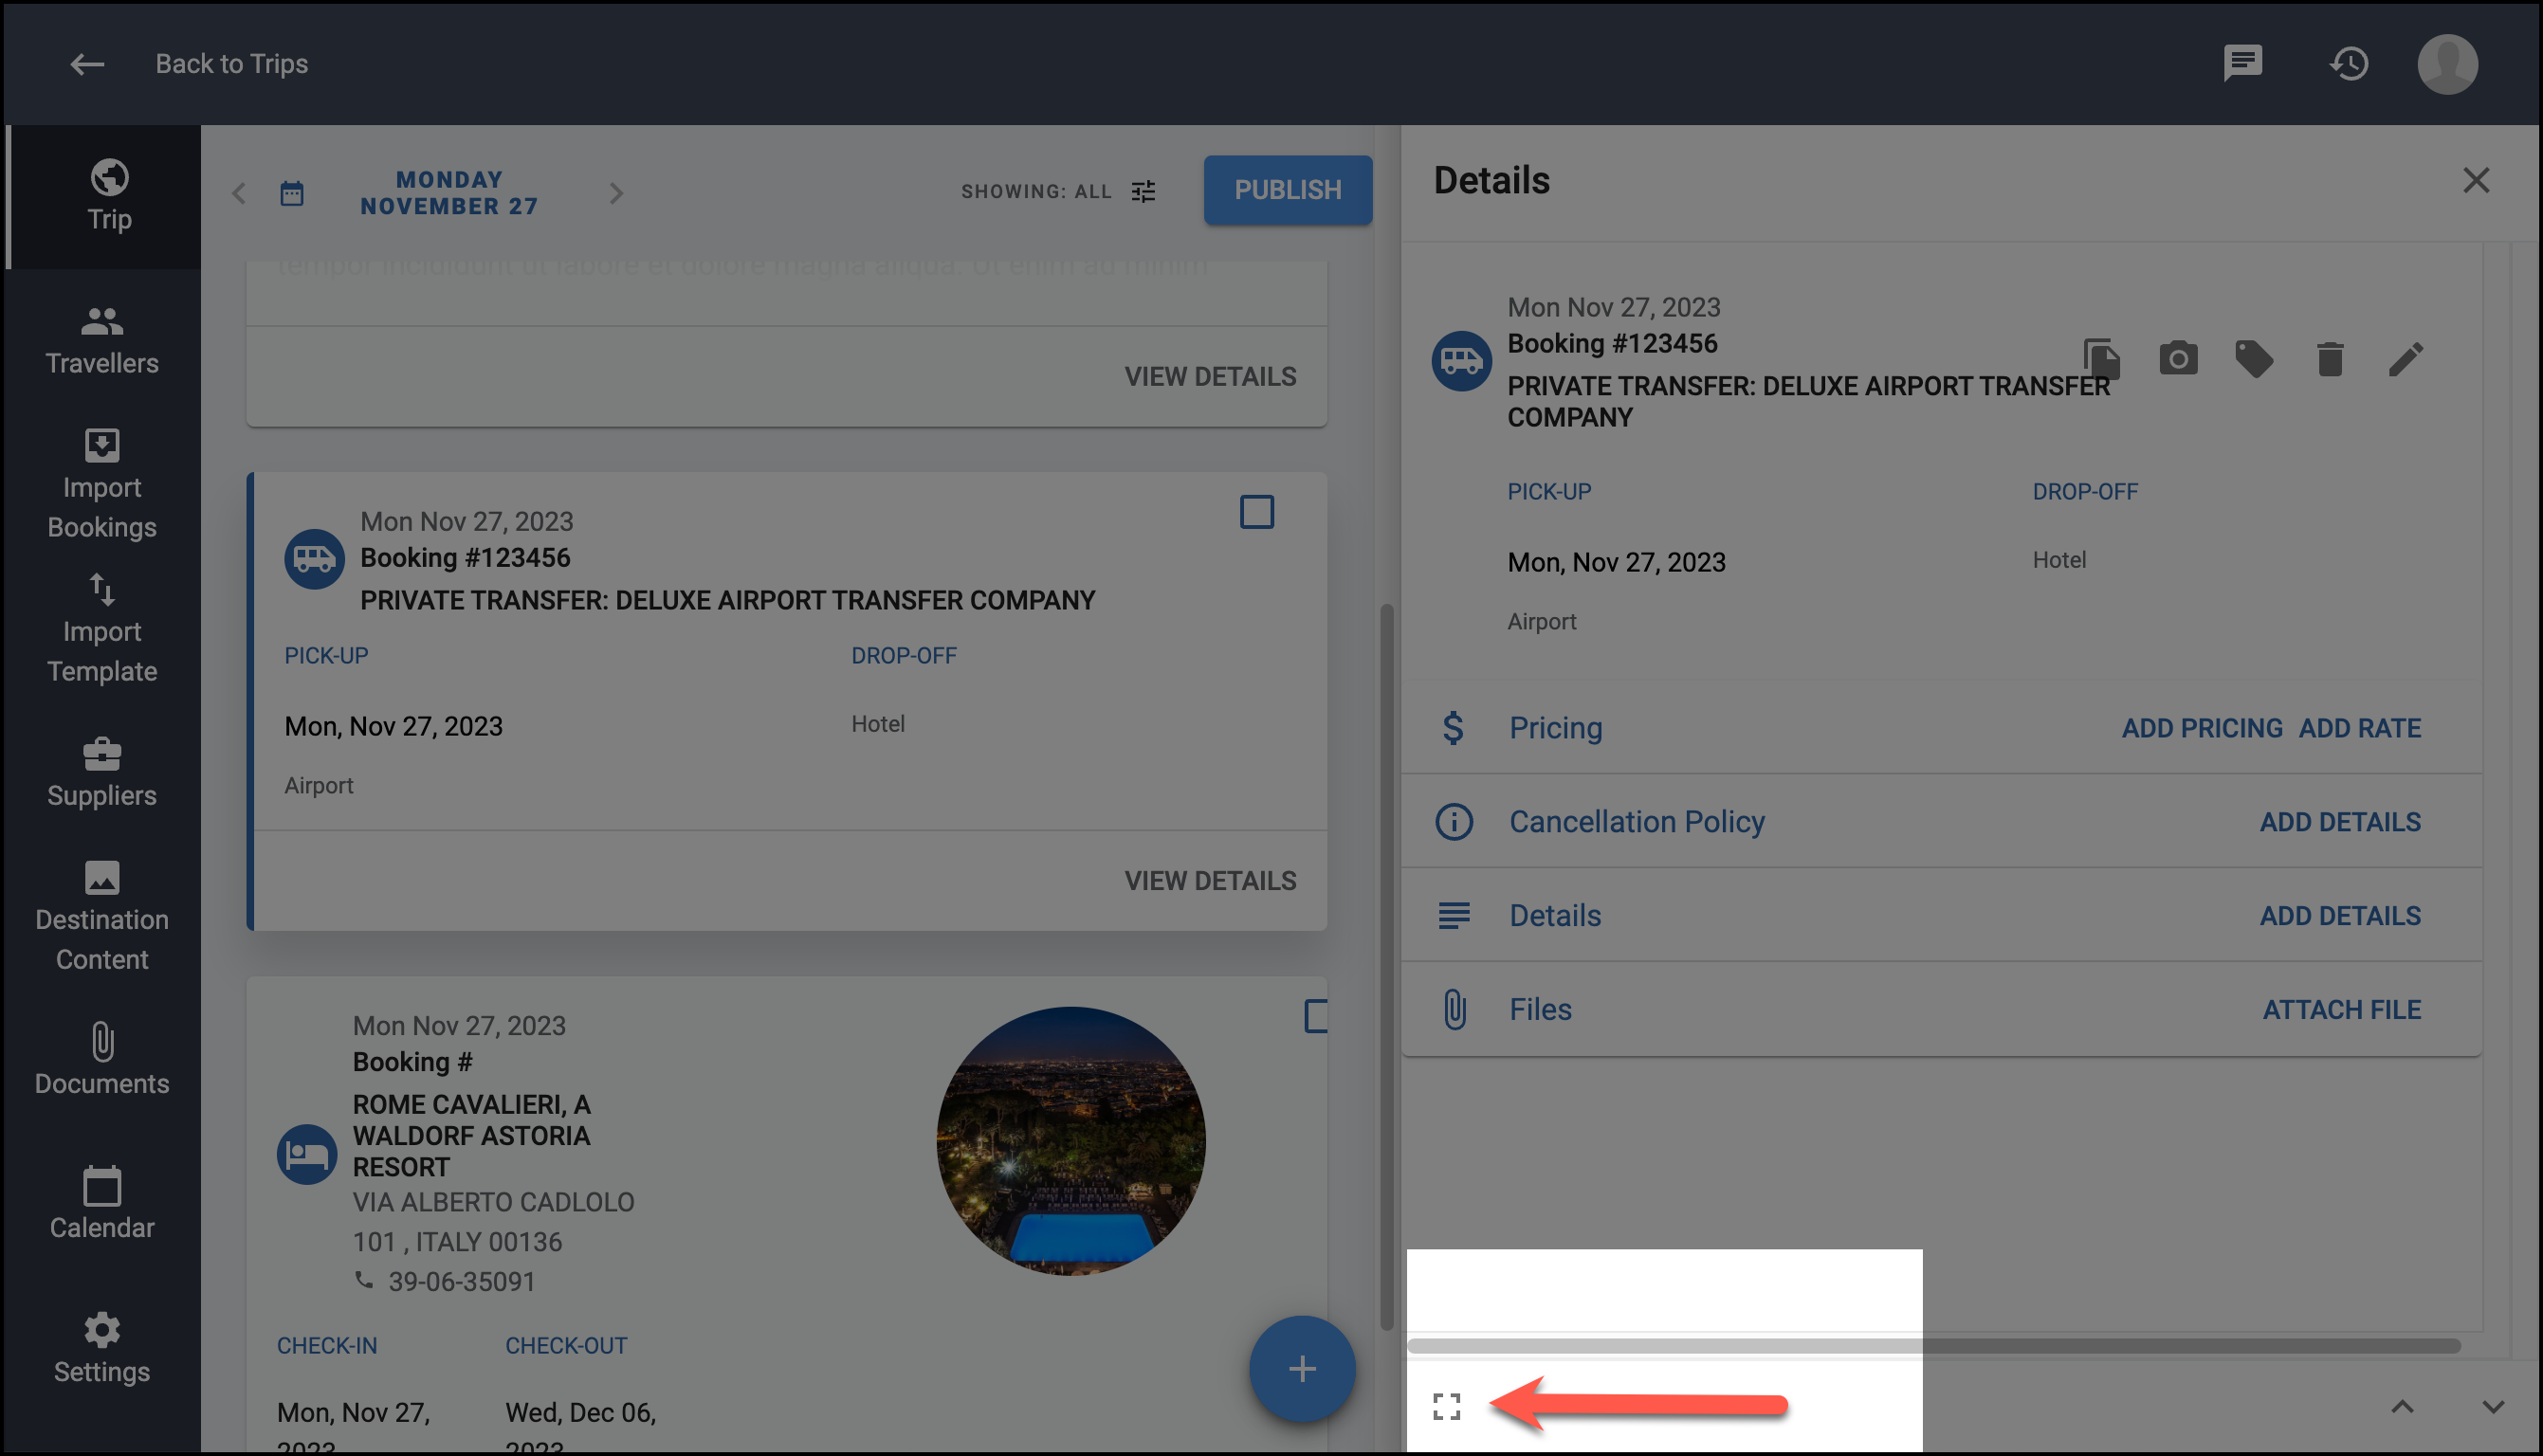The image size is (2543, 1456).
Task: Click View Details on Booking #123456 card
Action: [1210, 880]
